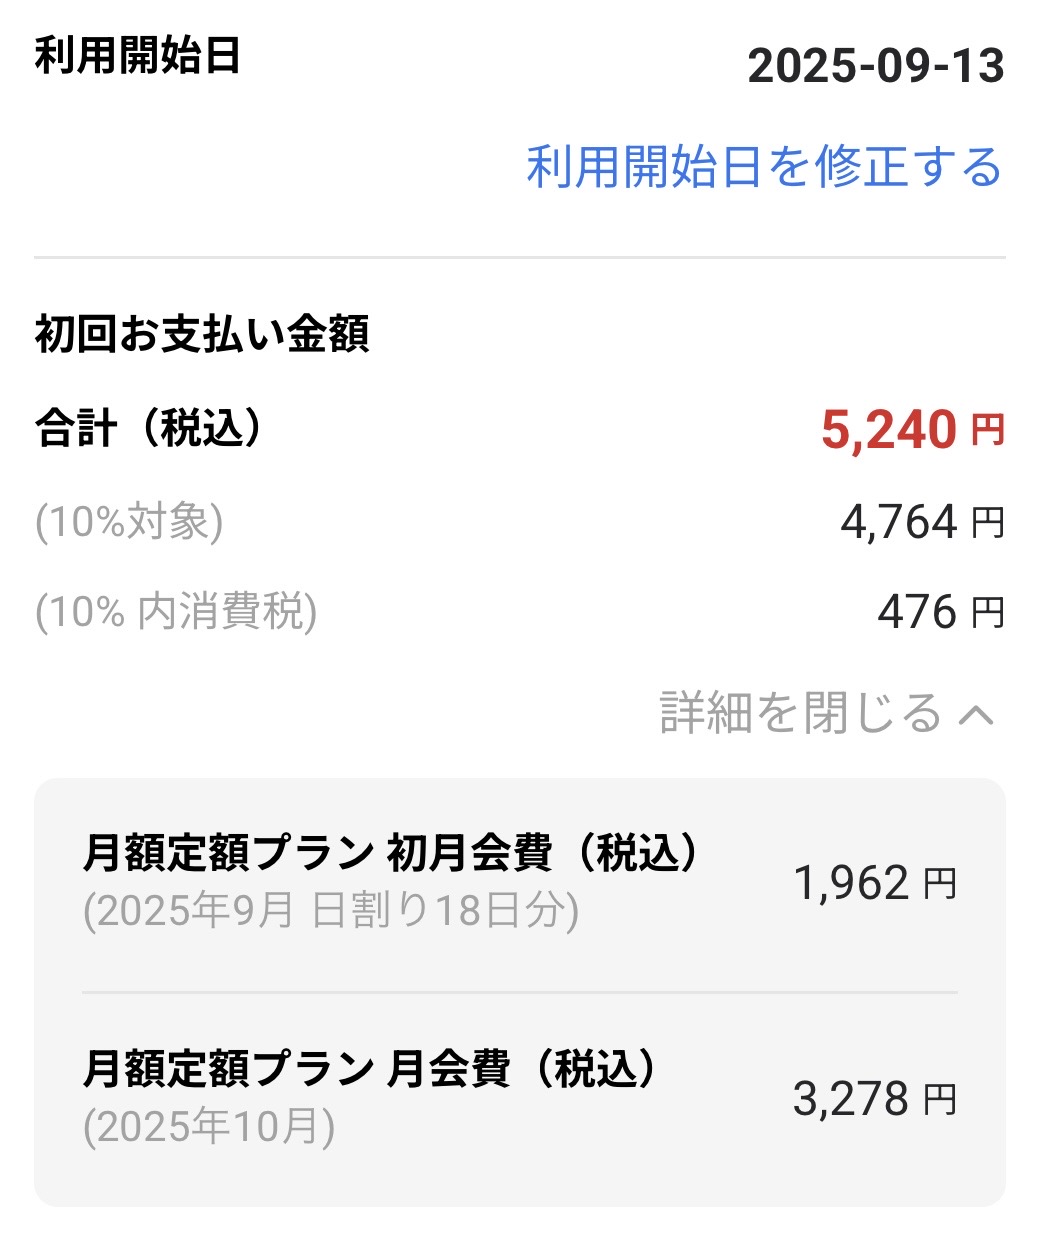Select the 2025-09-13 start date value
The image size is (1048, 1238).
[875, 66]
